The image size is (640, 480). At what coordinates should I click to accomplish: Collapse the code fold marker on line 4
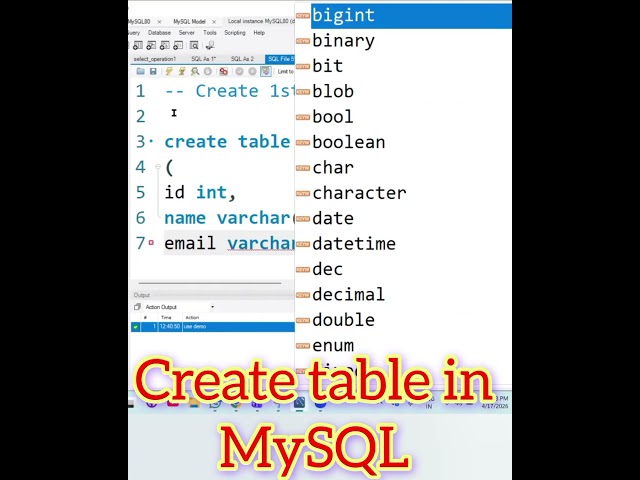(158, 167)
